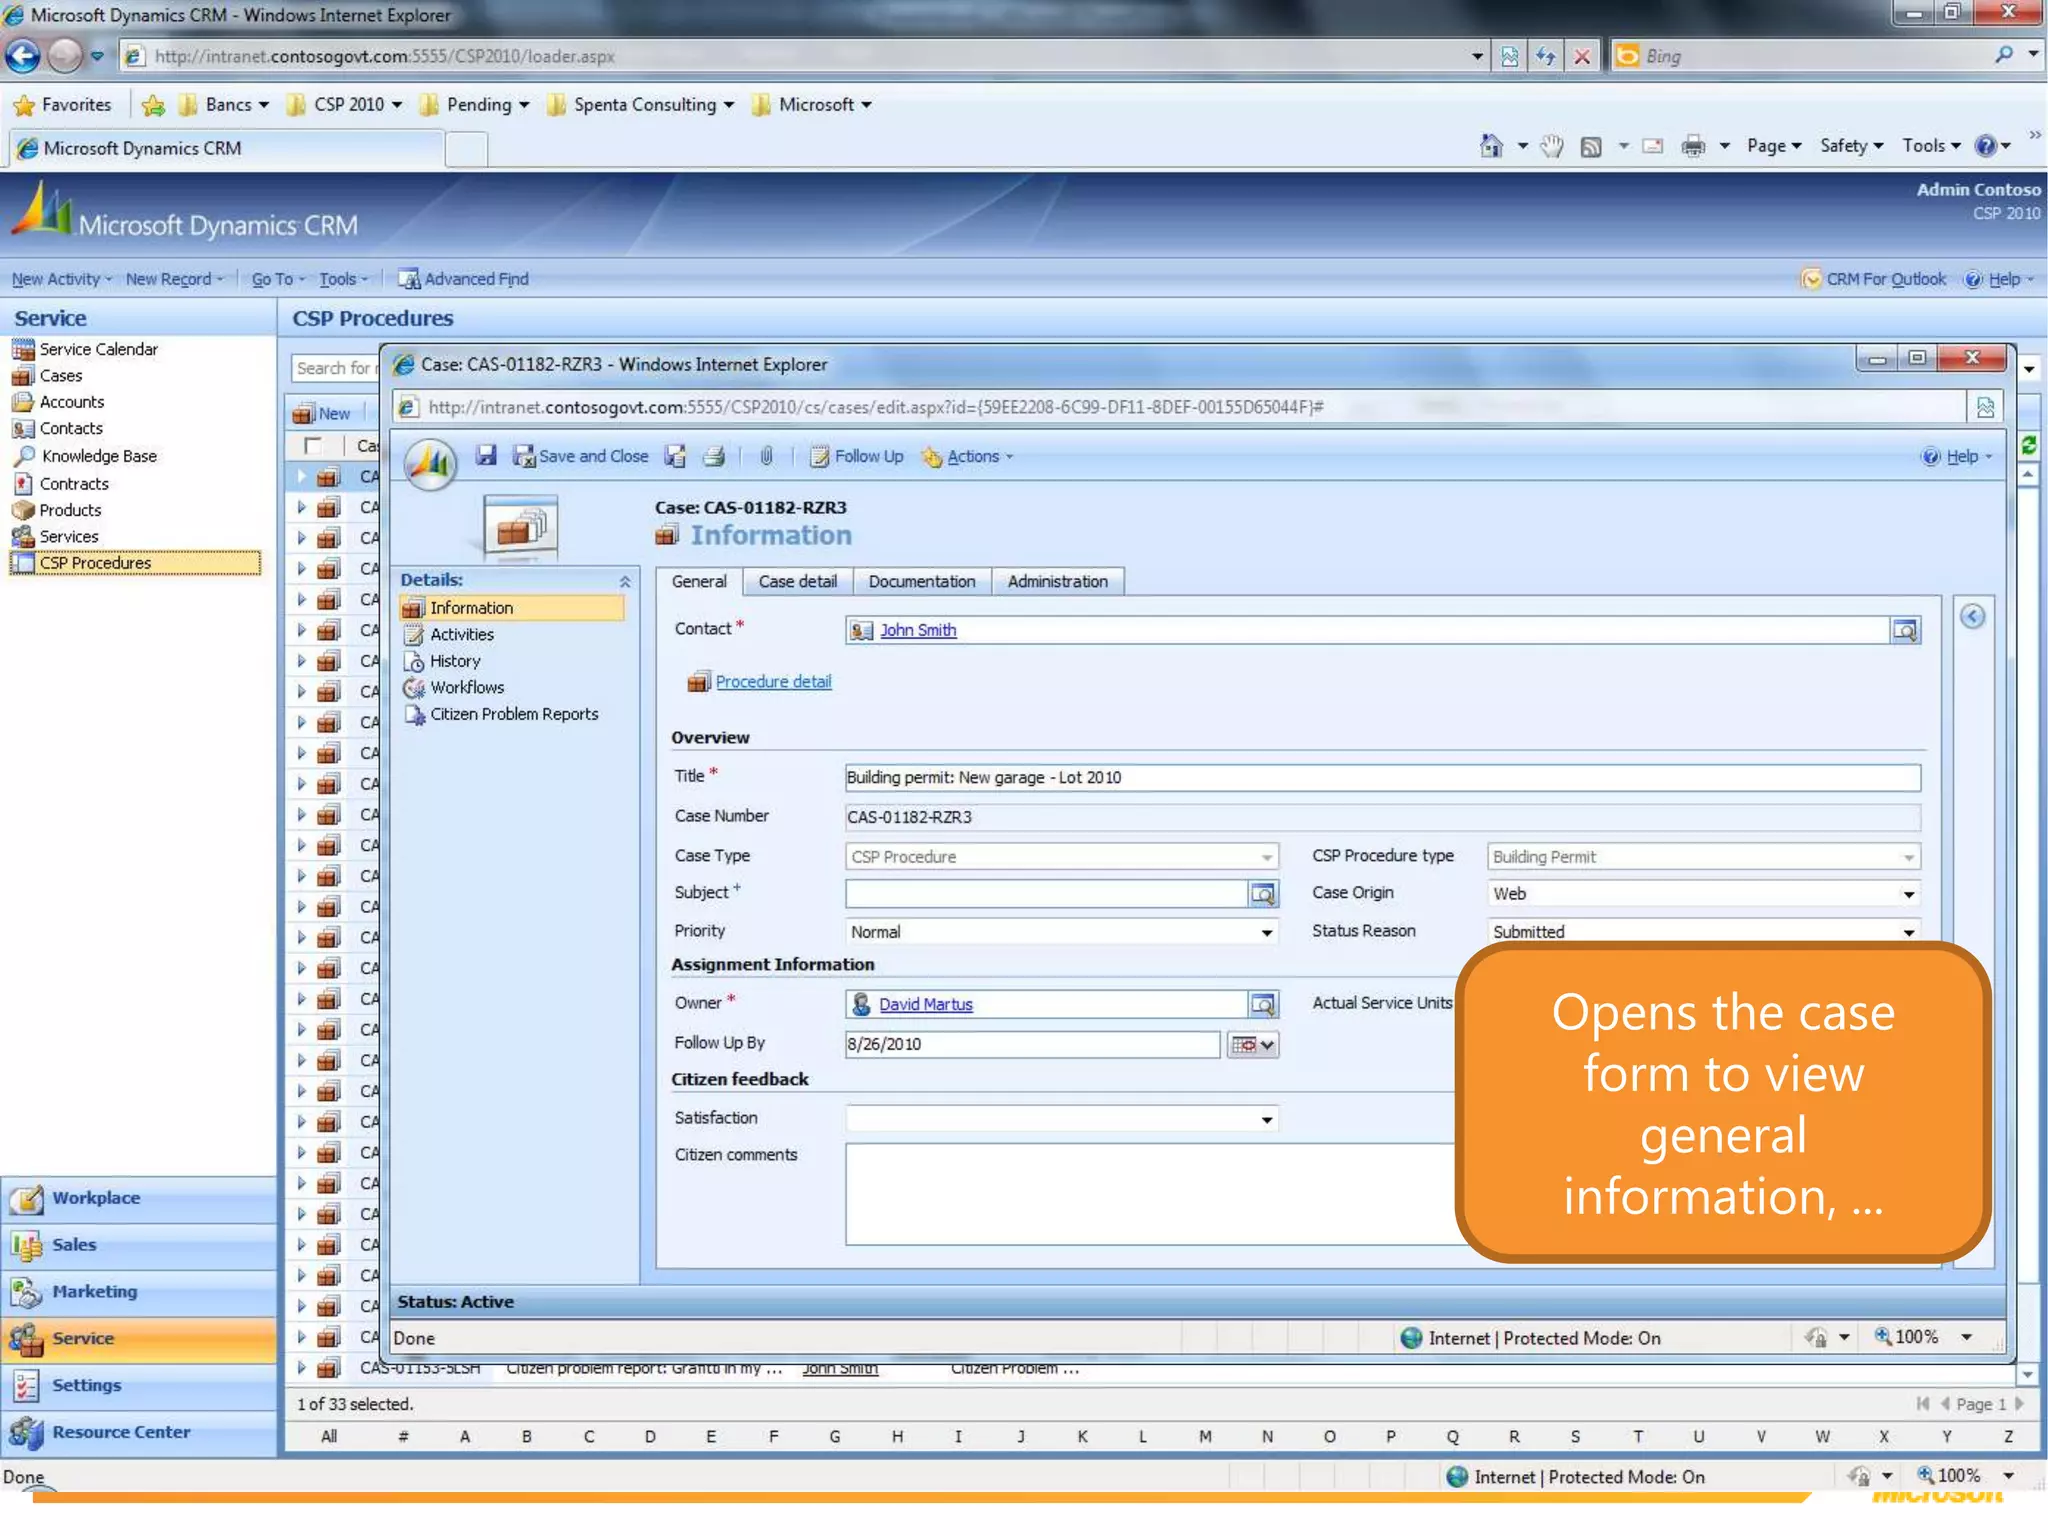2048x1536 pixels.
Task: Go to the Marketing area
Action: 138,1292
